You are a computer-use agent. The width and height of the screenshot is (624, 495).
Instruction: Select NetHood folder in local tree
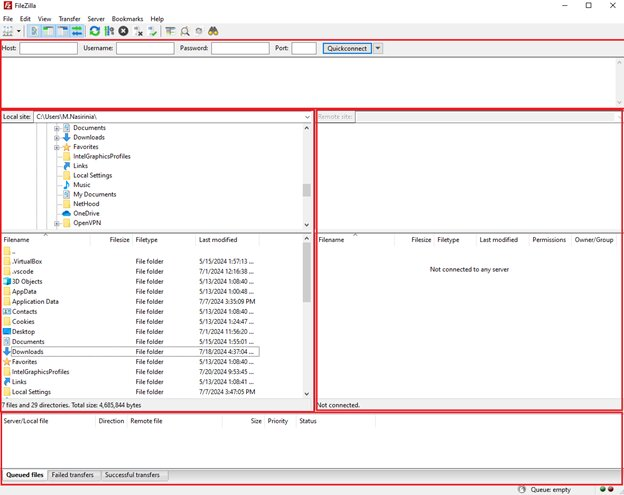click(86, 204)
